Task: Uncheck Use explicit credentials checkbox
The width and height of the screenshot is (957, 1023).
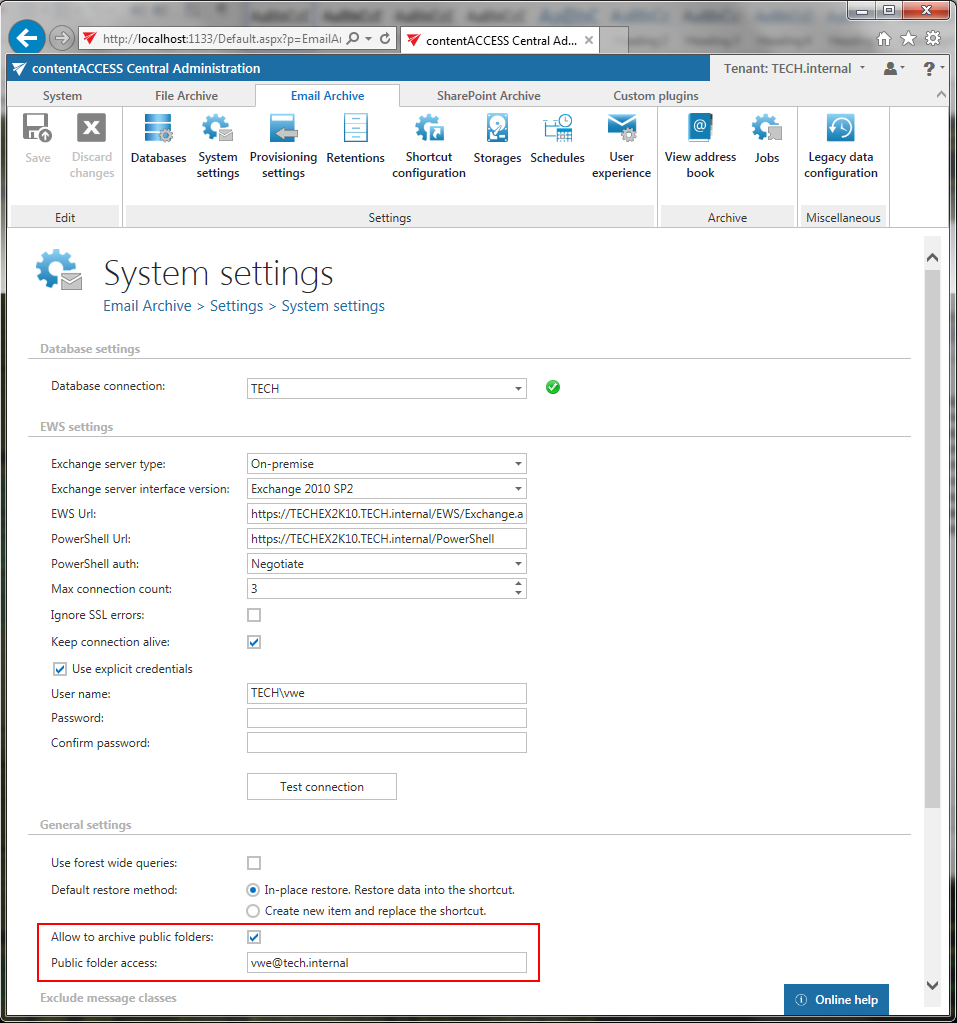Action: coord(59,669)
